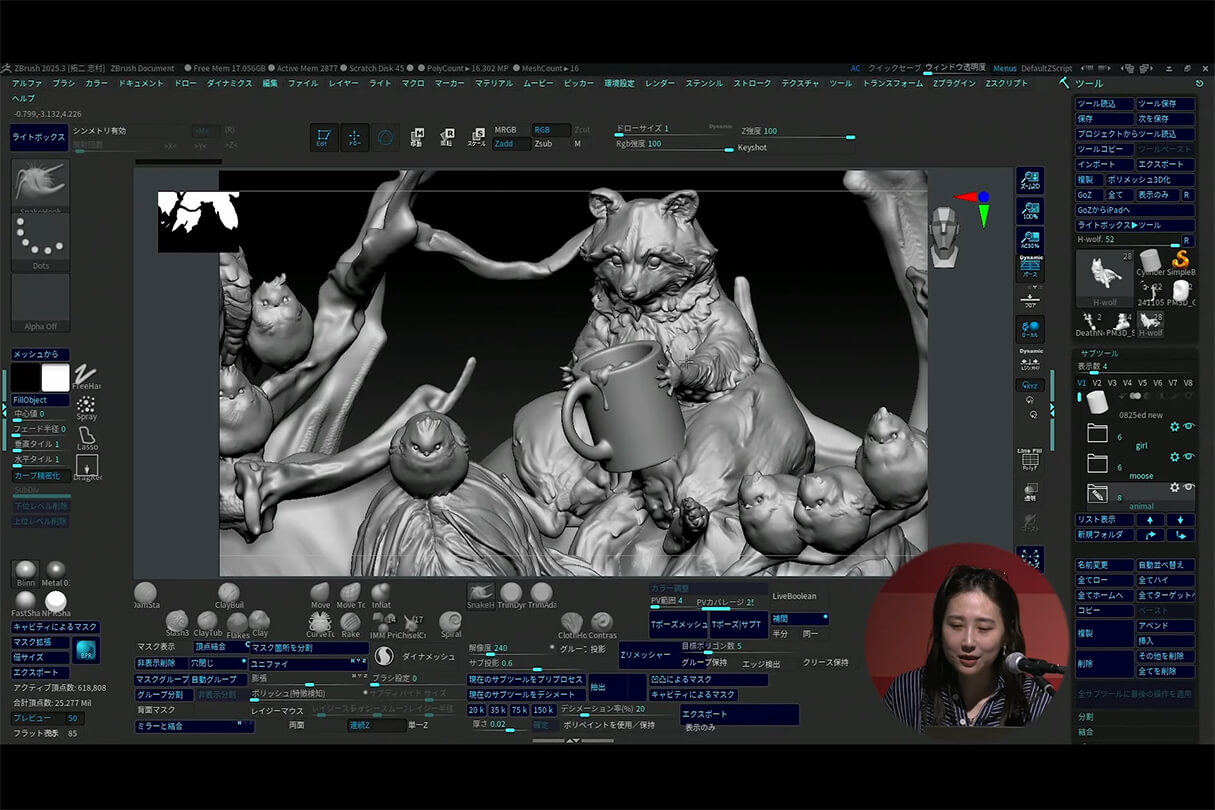
Task: Click the Edit mode icon
Action: [324, 138]
